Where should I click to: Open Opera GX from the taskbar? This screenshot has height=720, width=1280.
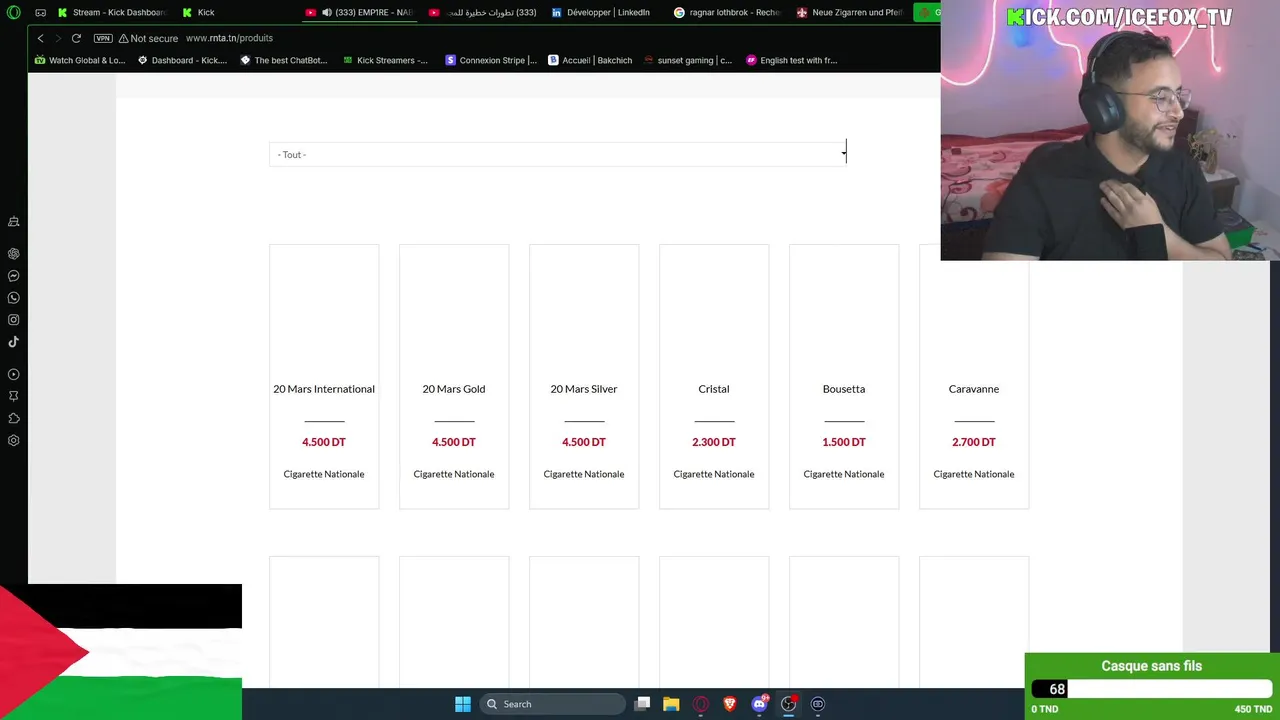click(x=701, y=704)
